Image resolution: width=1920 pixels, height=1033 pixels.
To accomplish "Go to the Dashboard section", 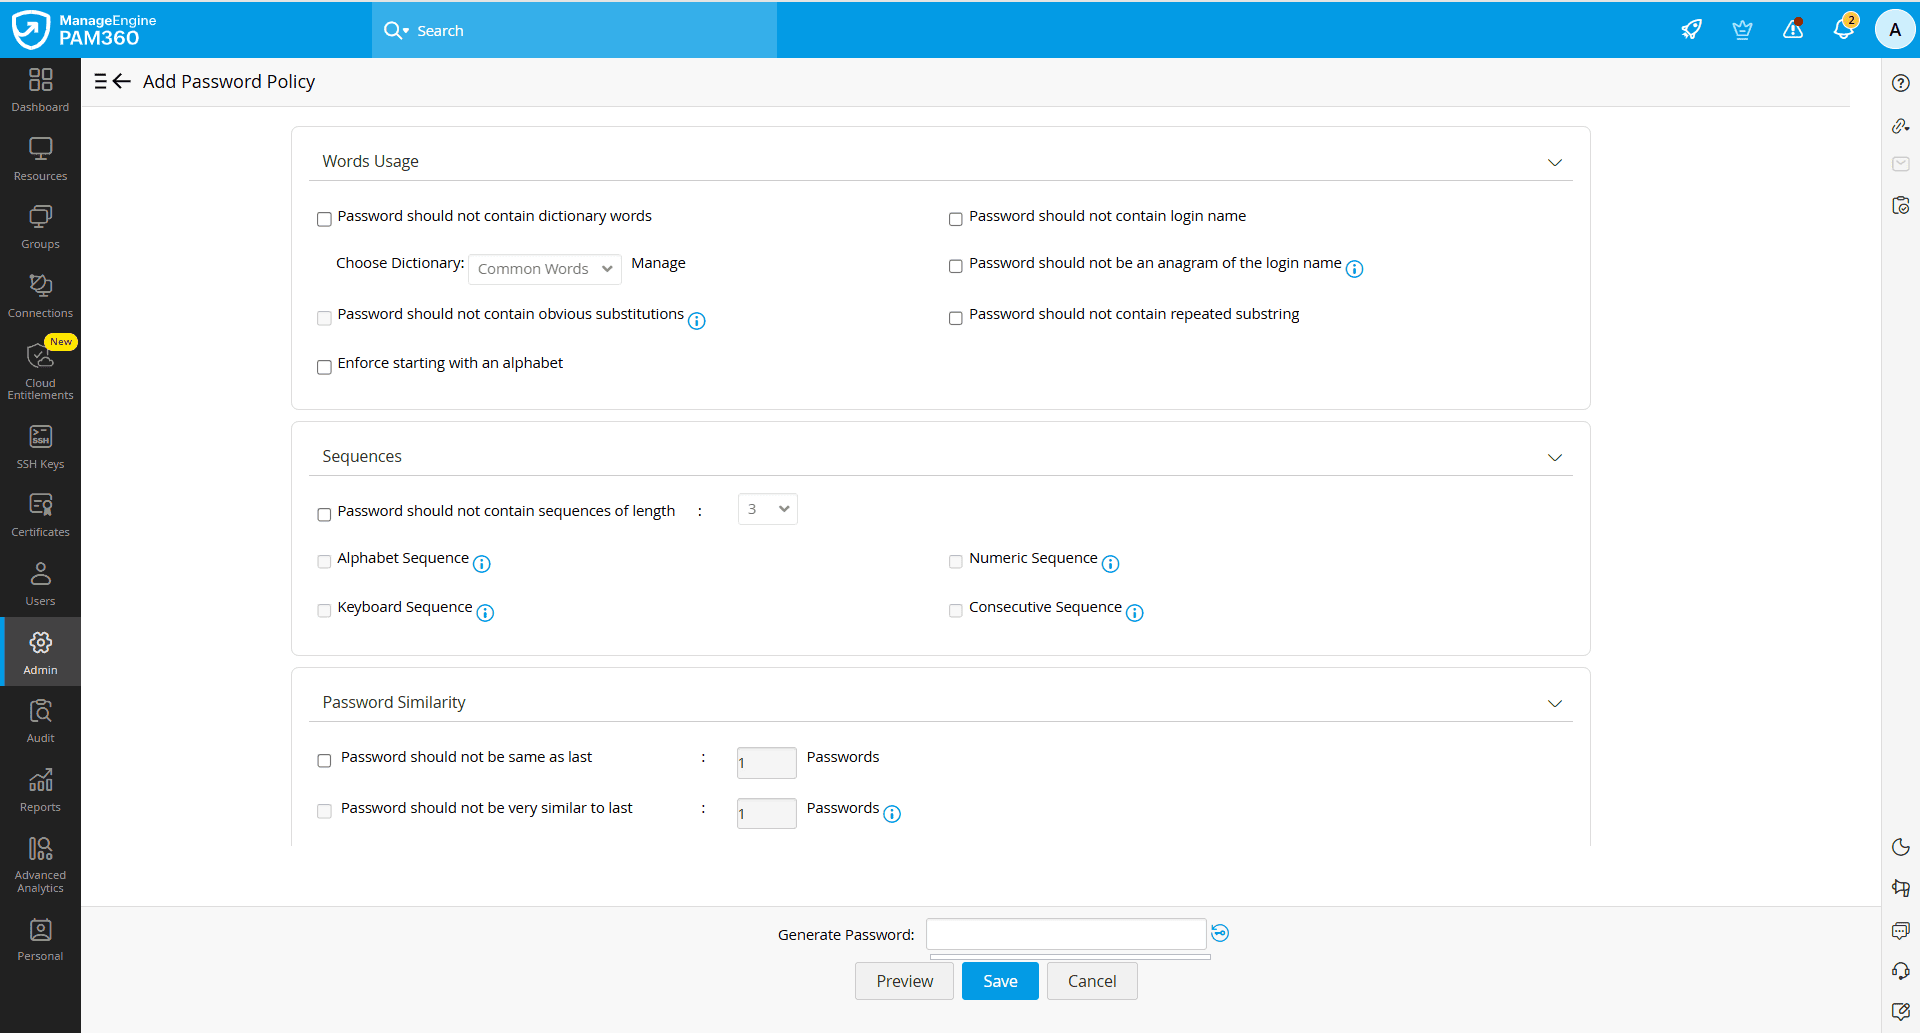I will (40, 88).
